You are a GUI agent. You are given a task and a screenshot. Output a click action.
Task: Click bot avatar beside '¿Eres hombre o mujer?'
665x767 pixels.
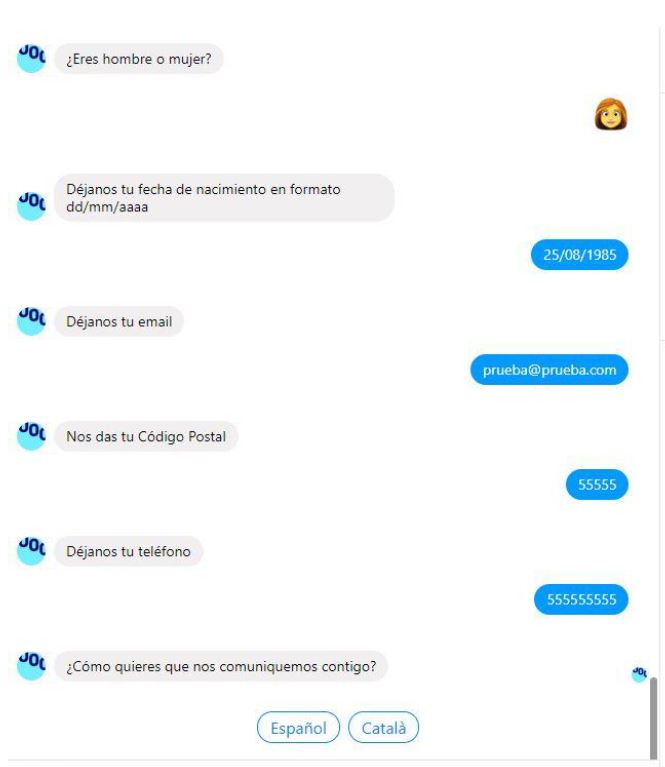click(x=31, y=59)
